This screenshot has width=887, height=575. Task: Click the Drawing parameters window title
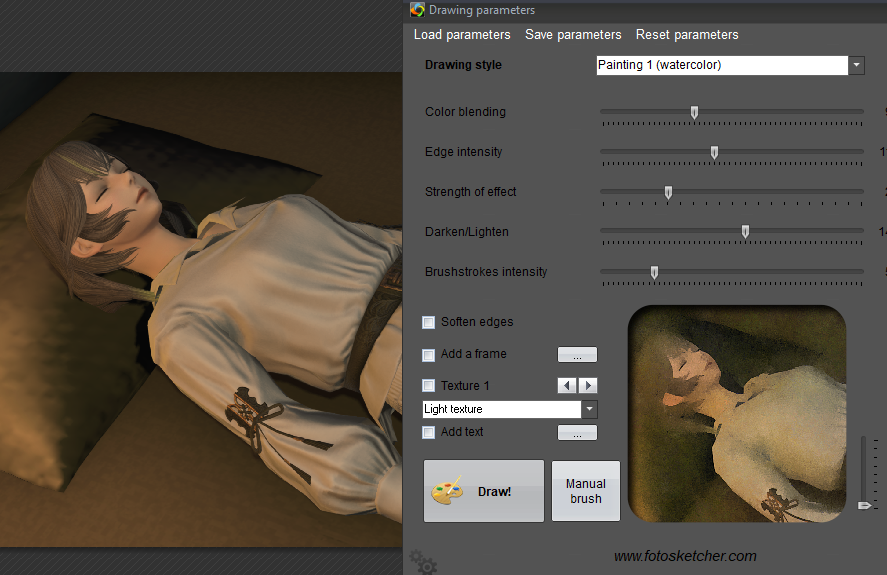click(x=481, y=10)
